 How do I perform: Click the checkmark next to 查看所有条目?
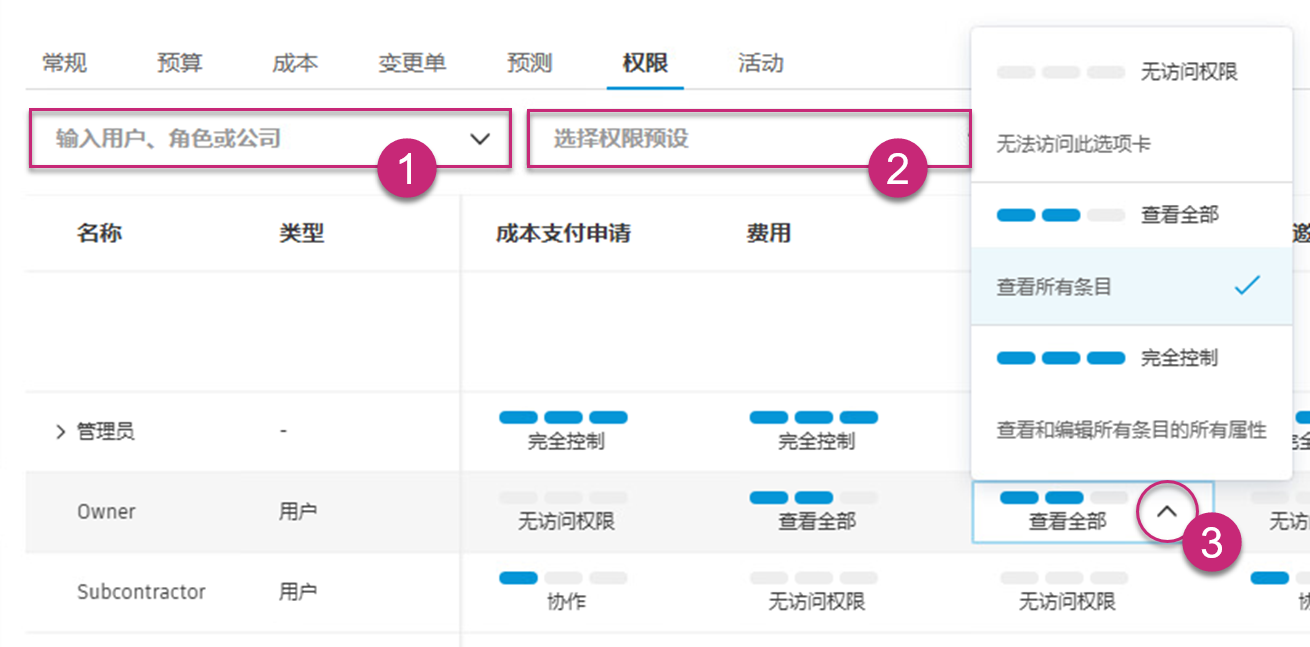pos(1247,286)
